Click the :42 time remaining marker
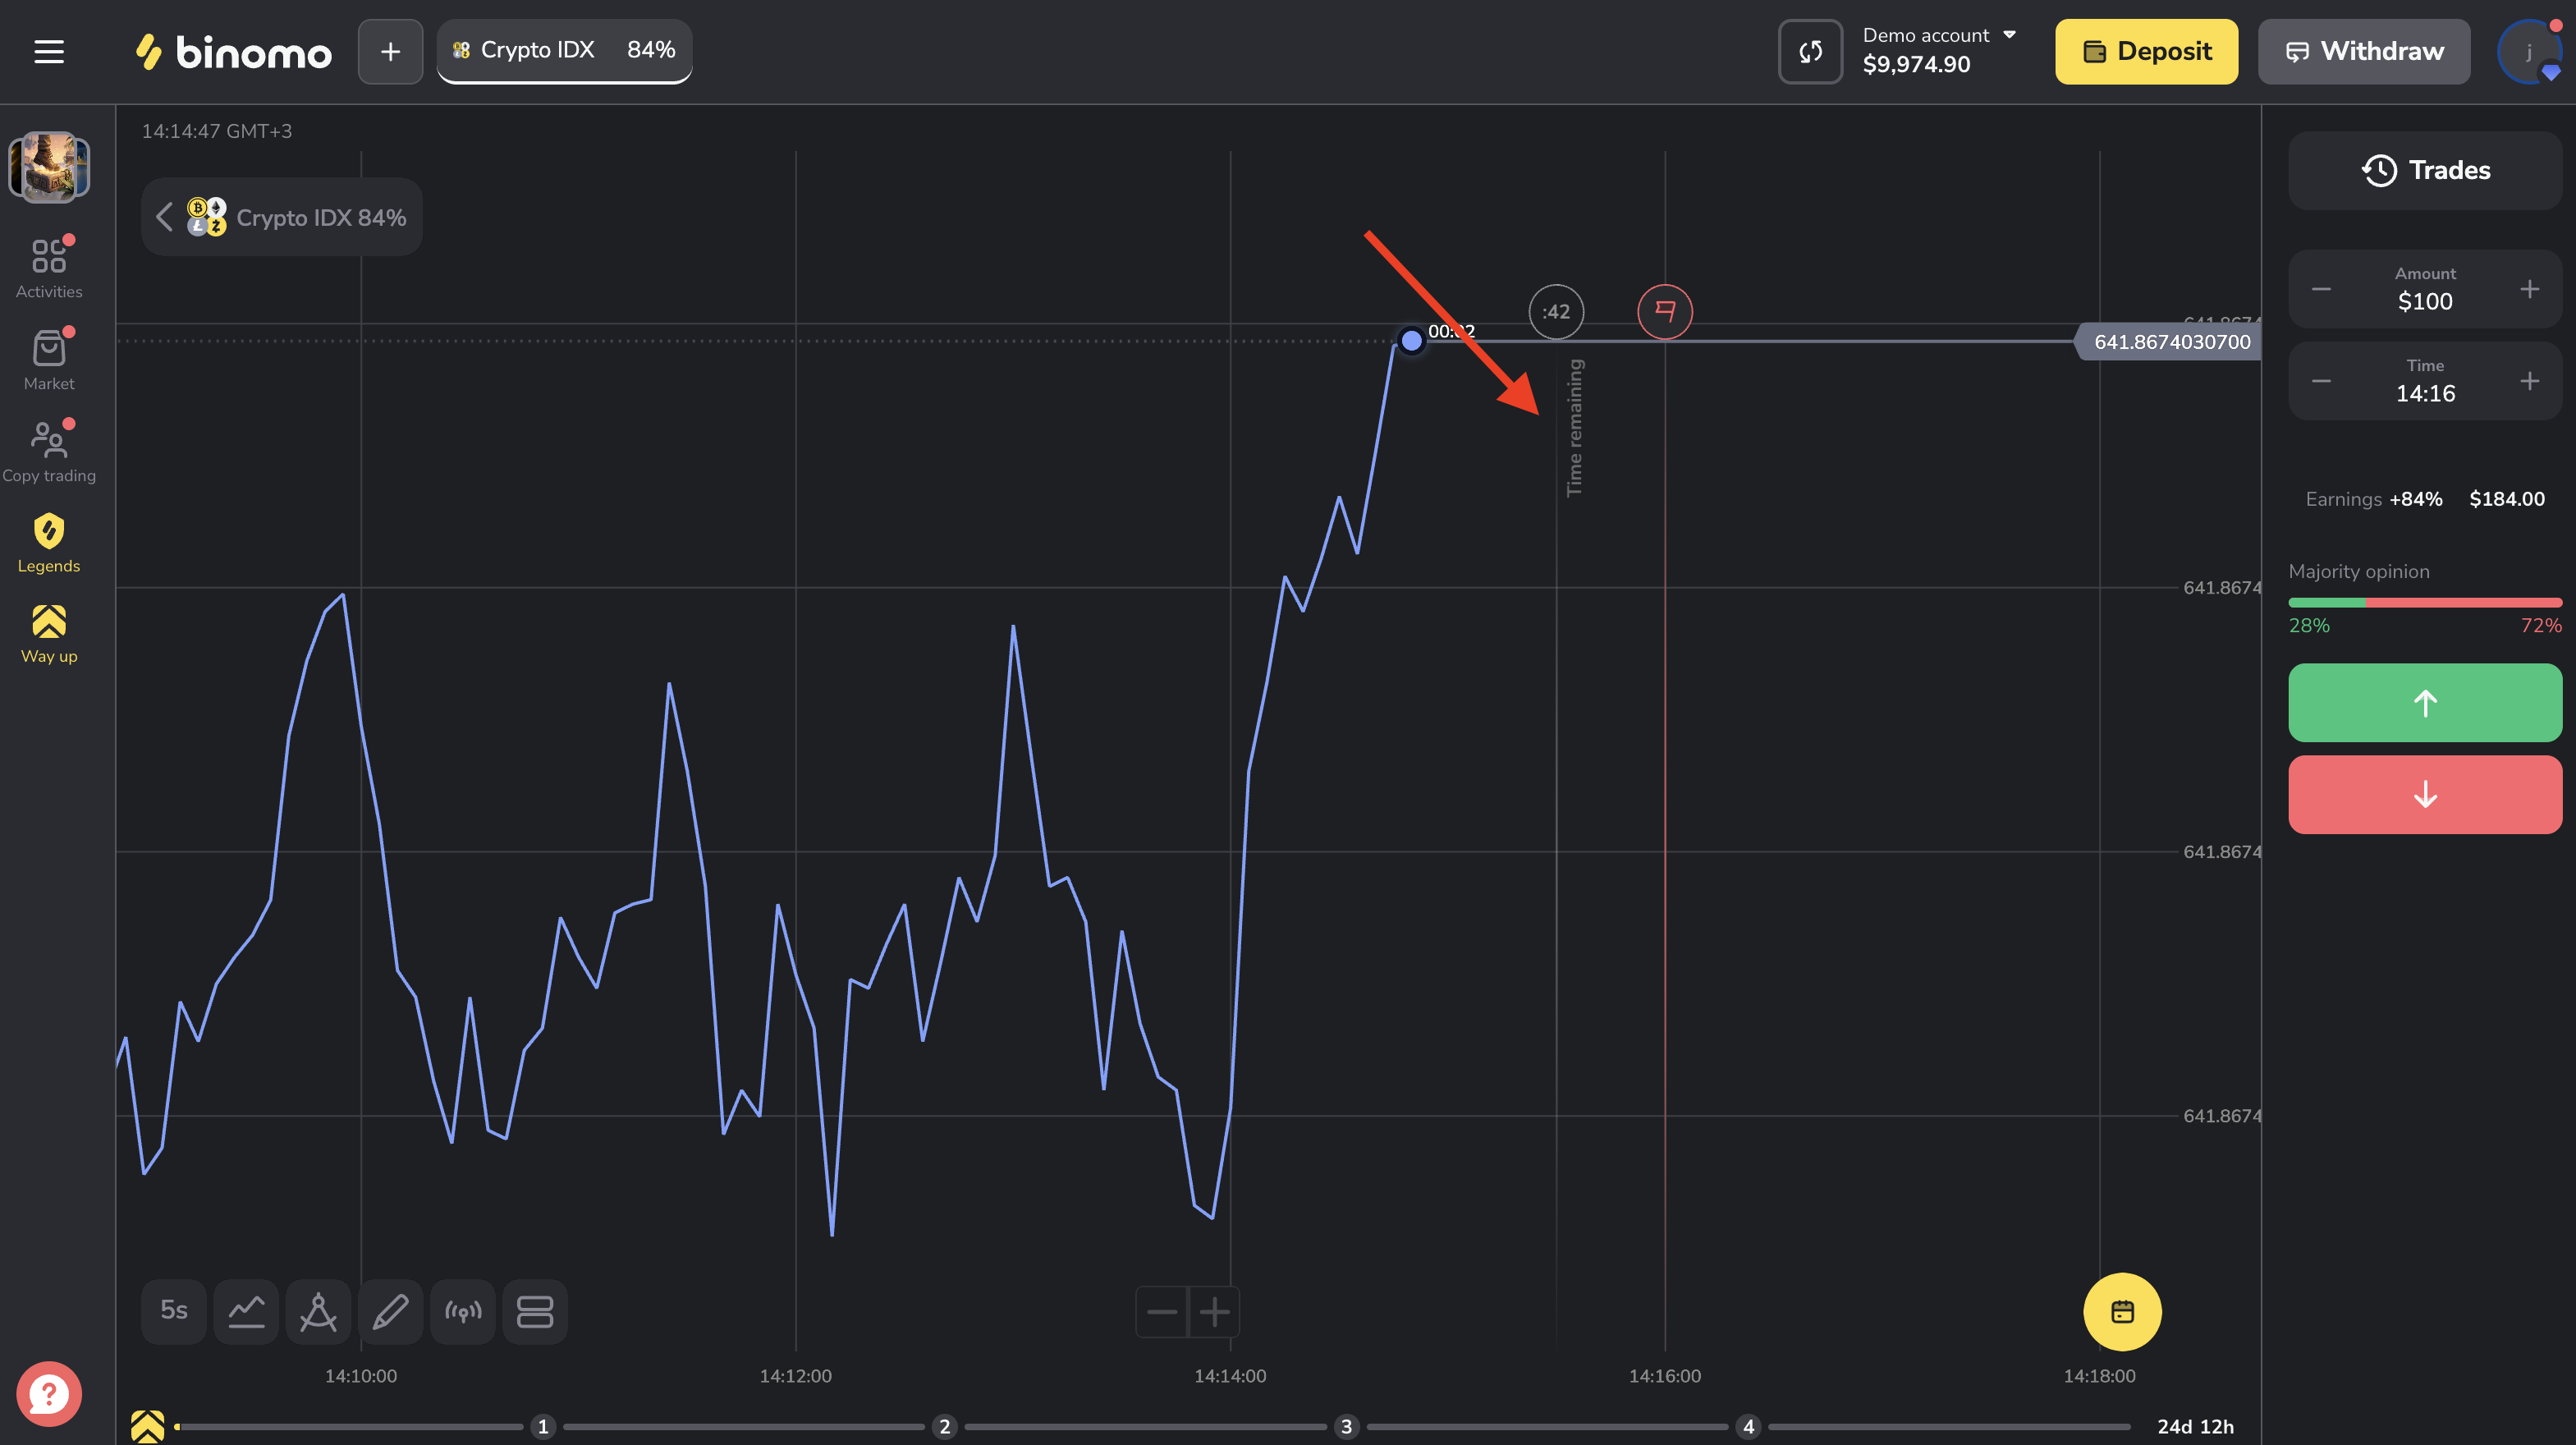 [x=1556, y=312]
